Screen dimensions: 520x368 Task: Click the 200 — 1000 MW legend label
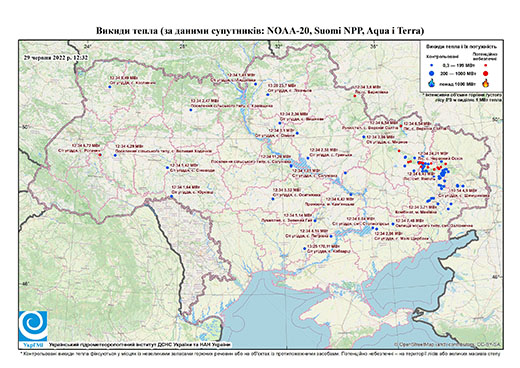[x=459, y=73]
